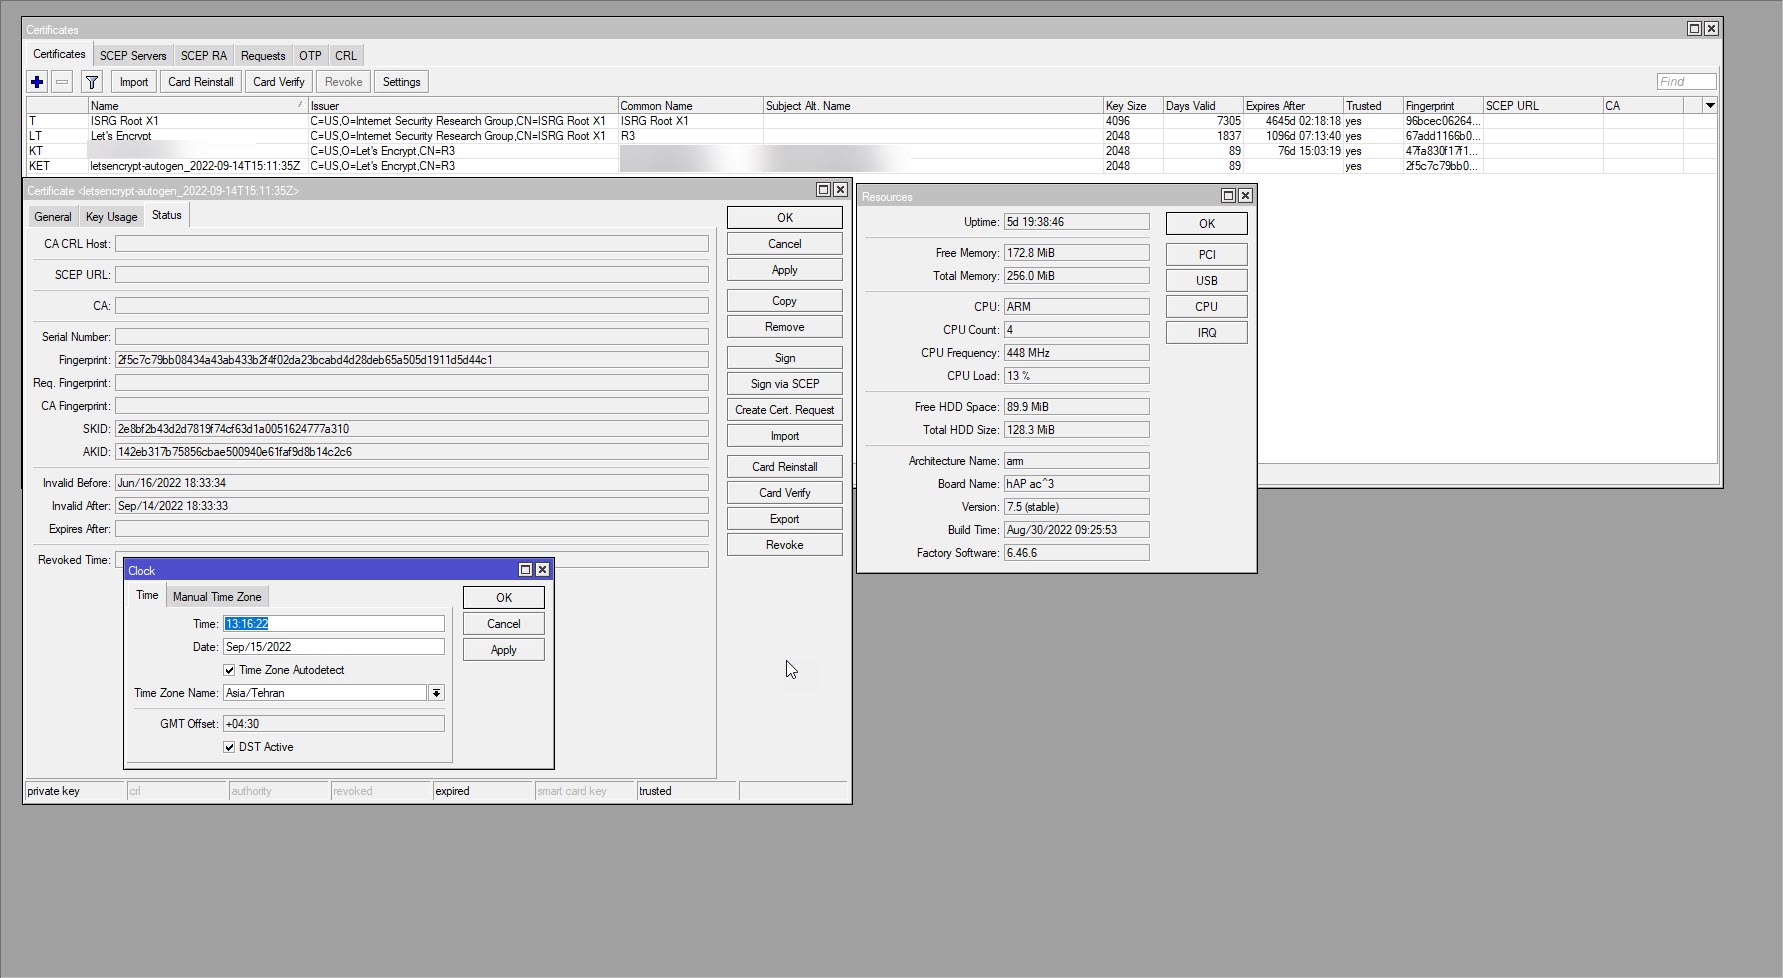The image size is (1783, 978).
Task: Click the Sign button
Action: coord(785,358)
